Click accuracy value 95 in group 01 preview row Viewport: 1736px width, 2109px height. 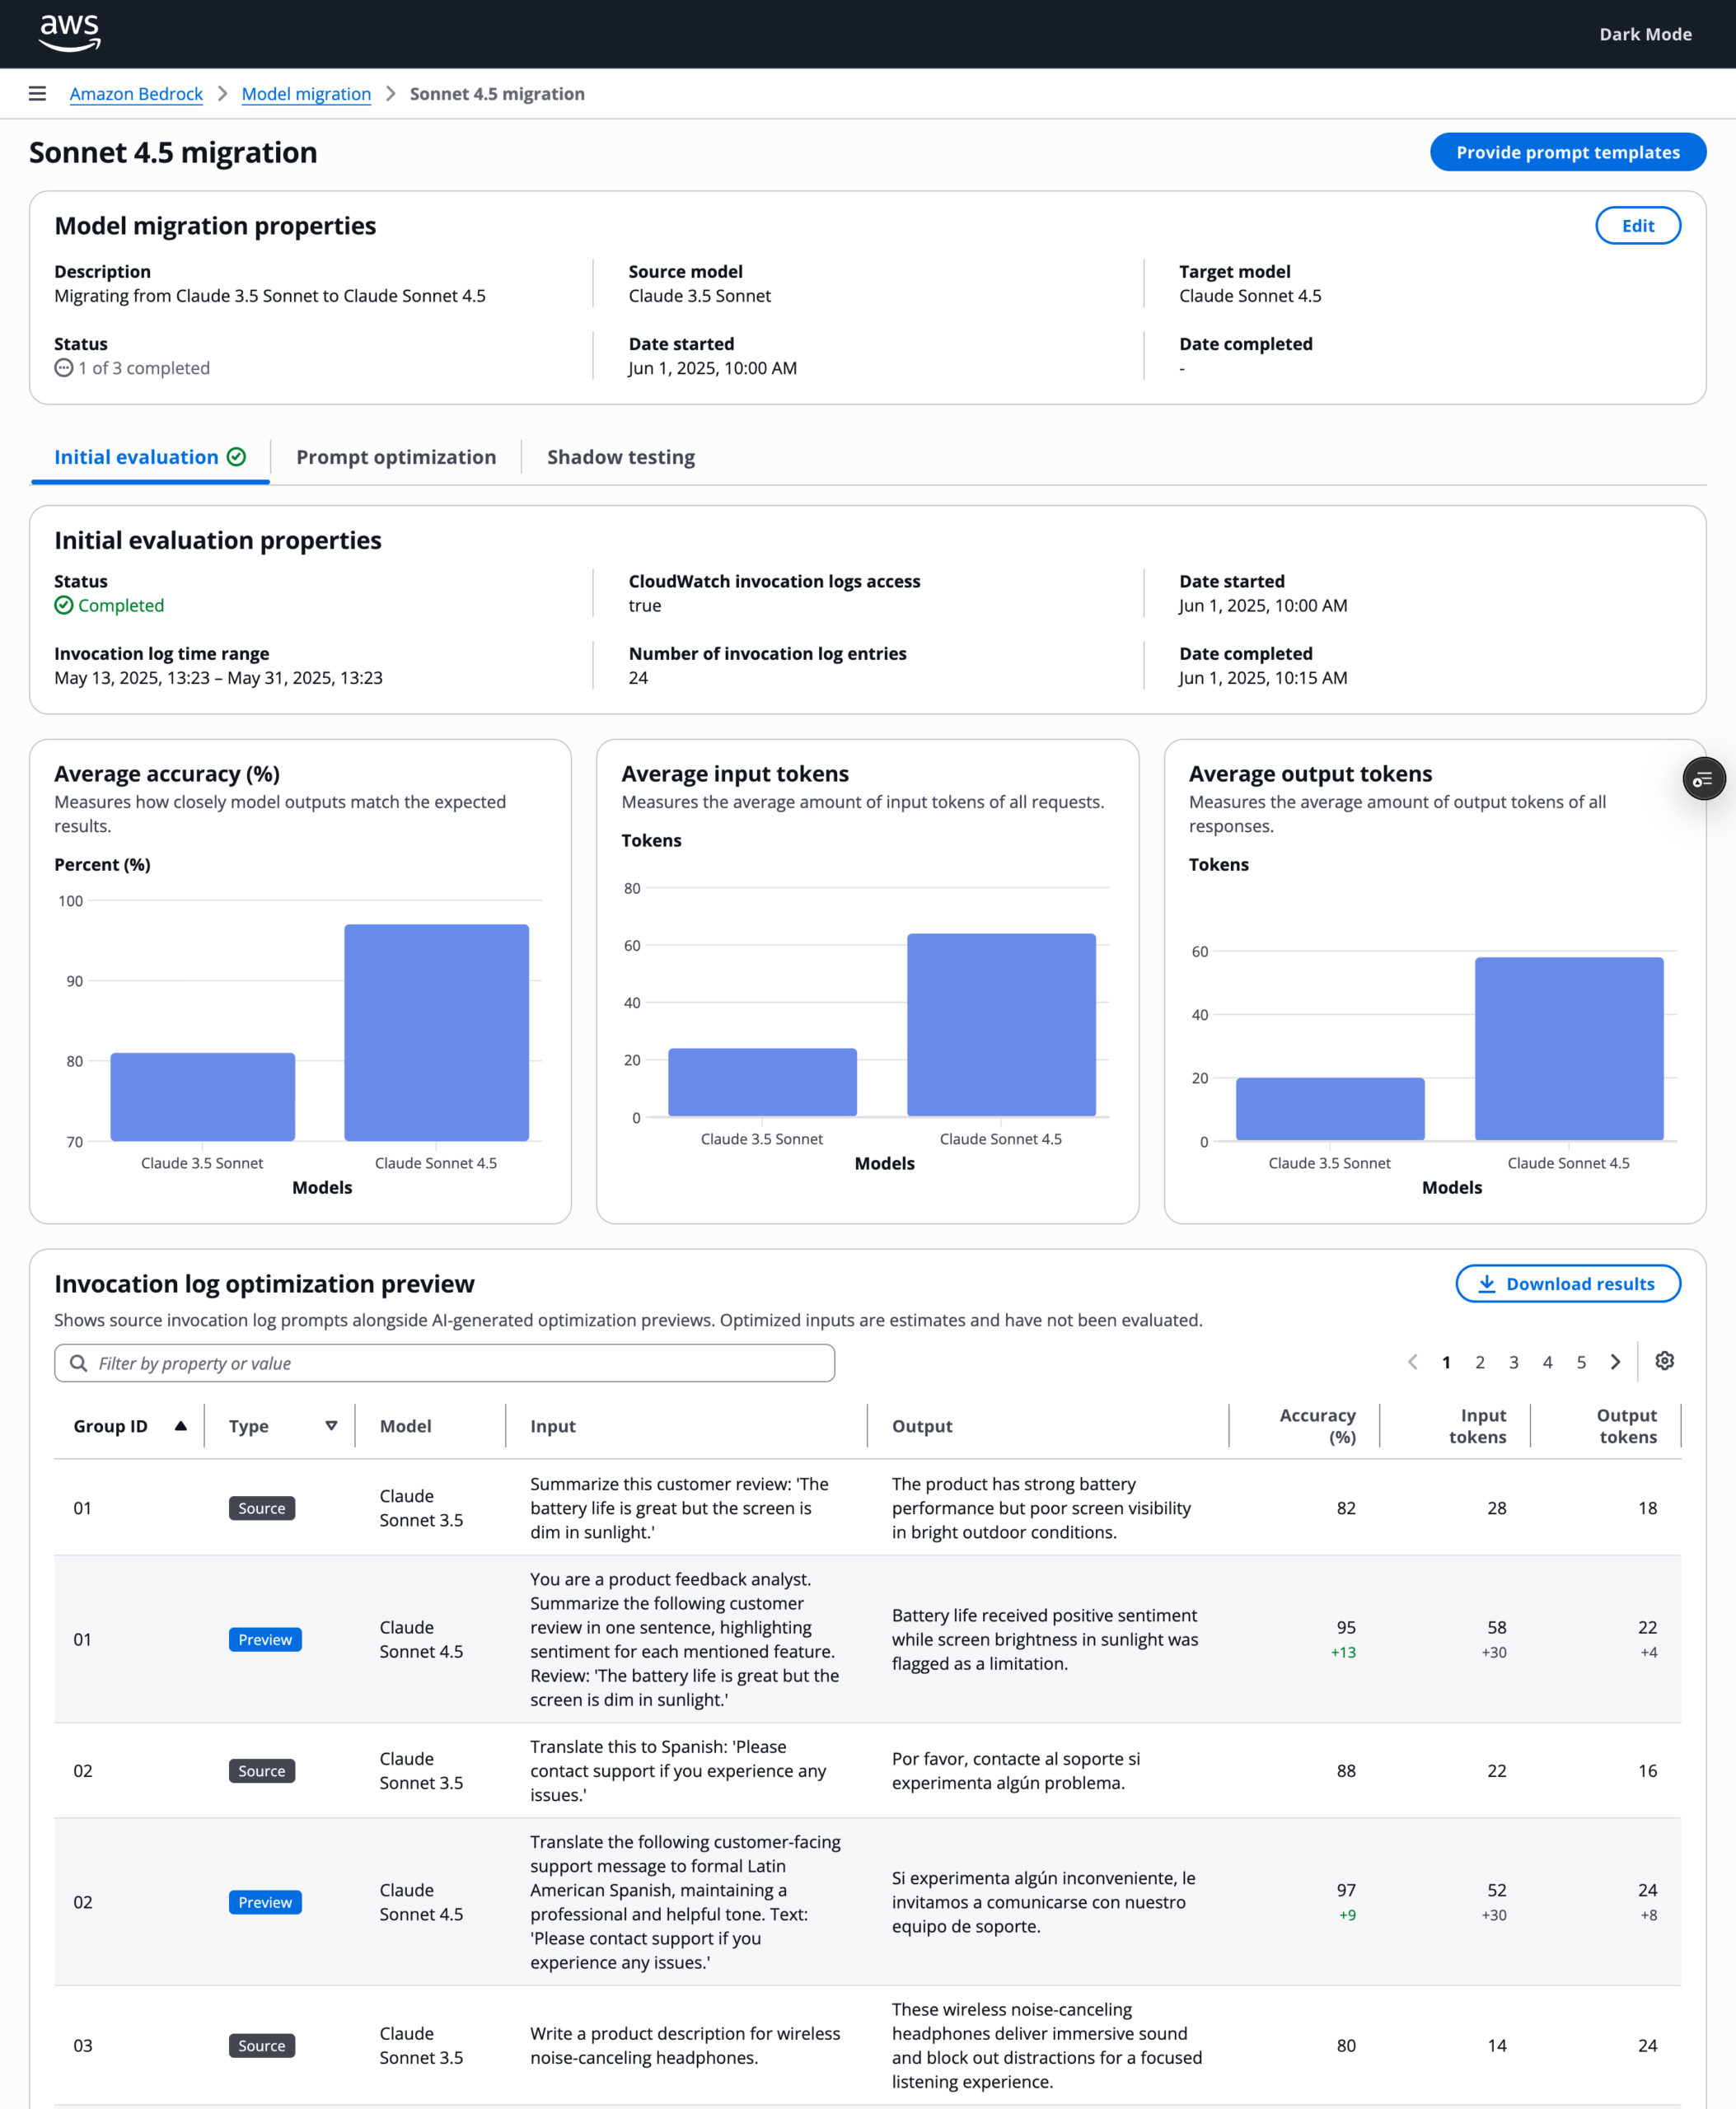tap(1346, 1627)
